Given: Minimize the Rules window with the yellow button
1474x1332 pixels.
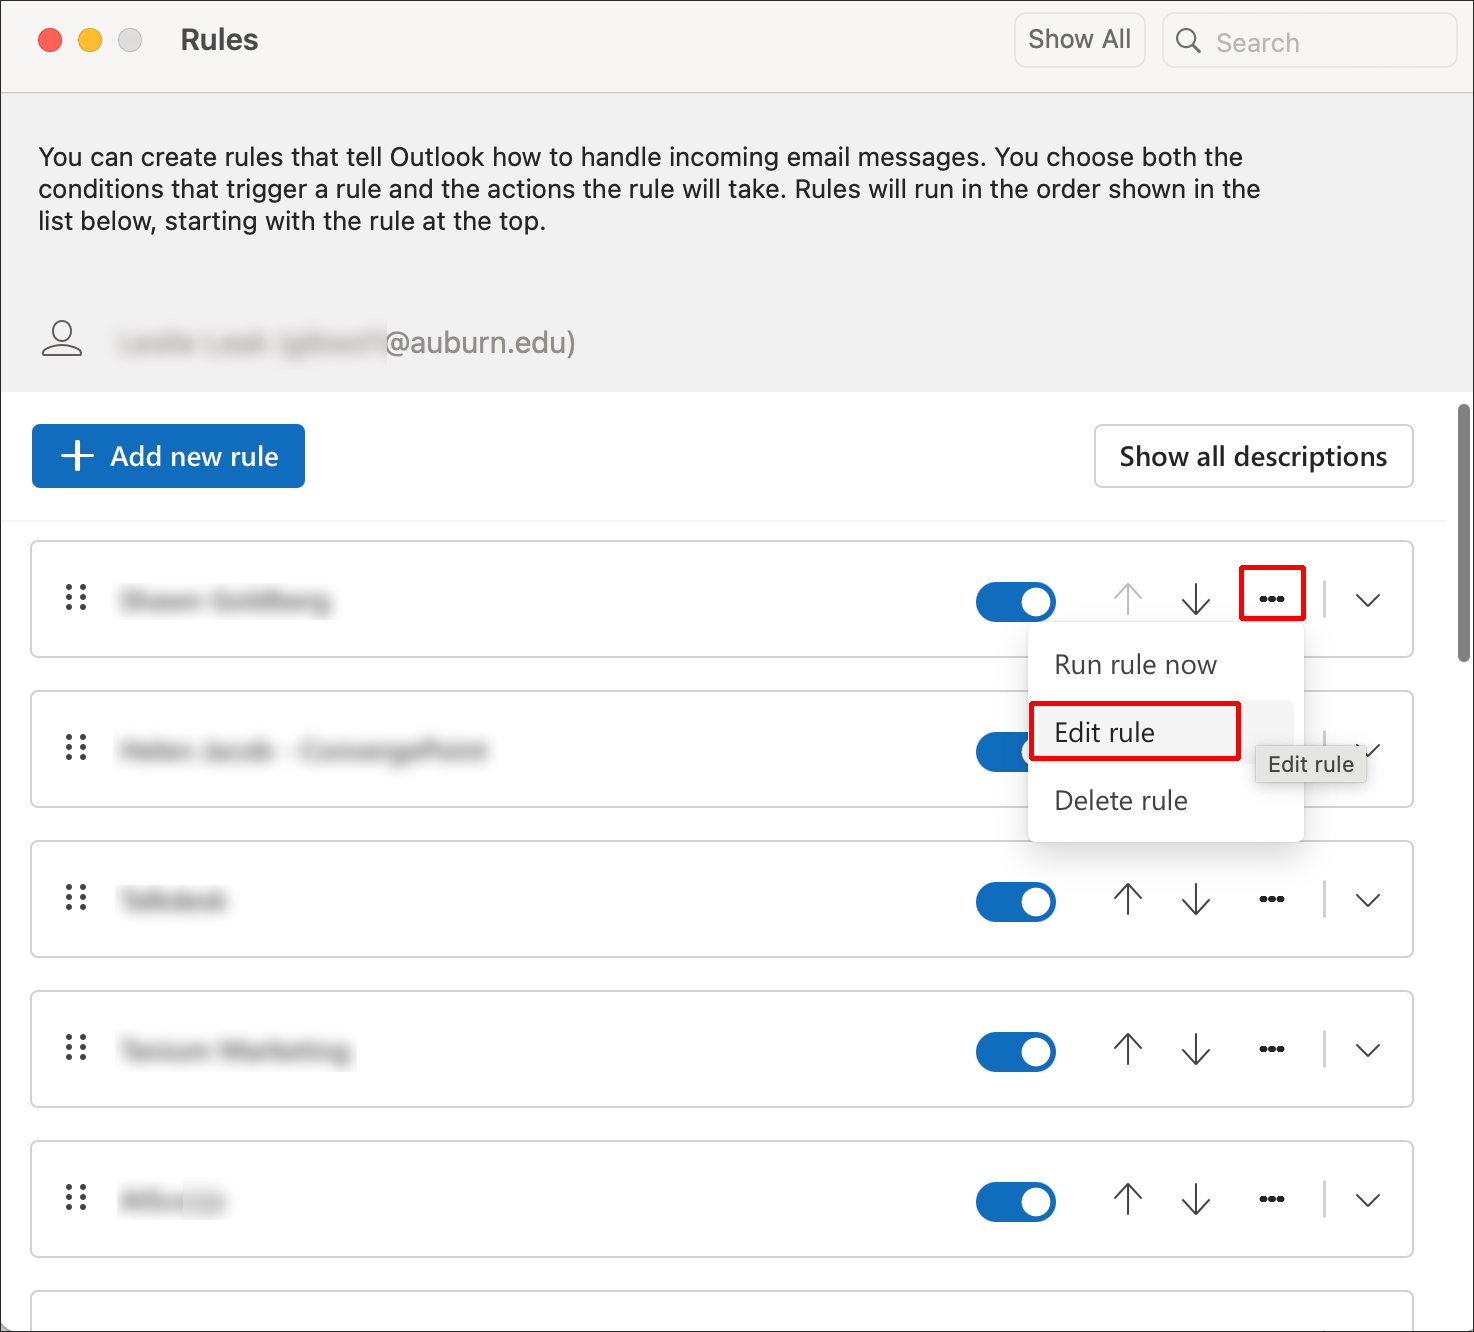Looking at the screenshot, I should point(90,40).
